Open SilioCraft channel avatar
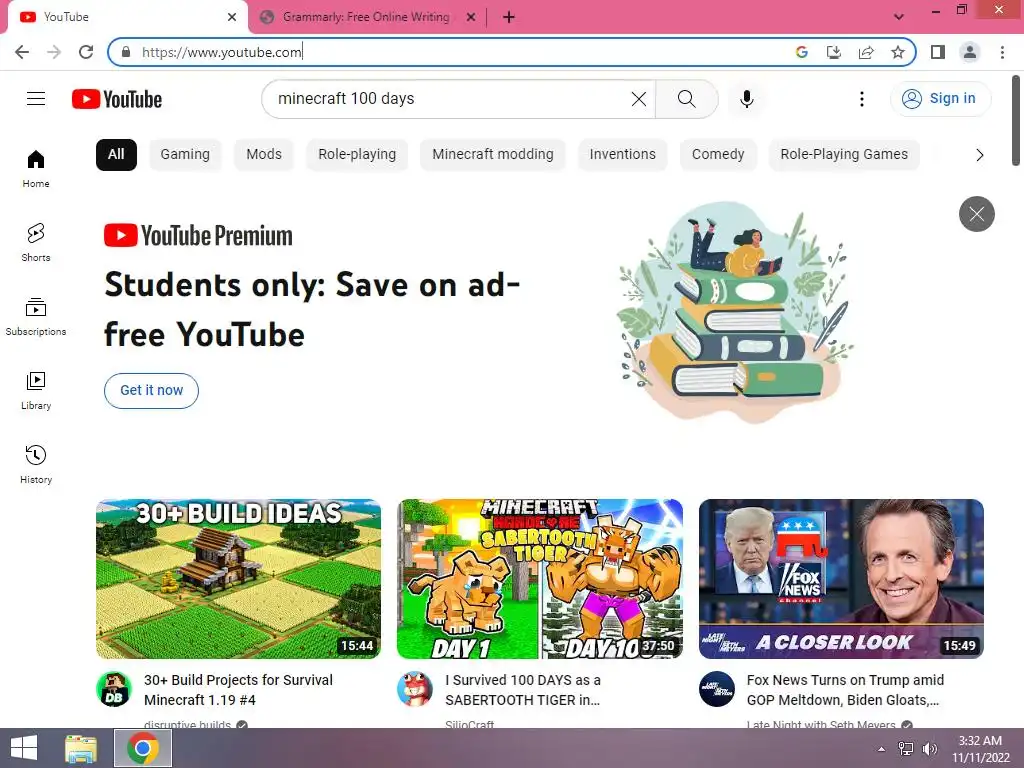The width and height of the screenshot is (1024, 768). pos(415,689)
